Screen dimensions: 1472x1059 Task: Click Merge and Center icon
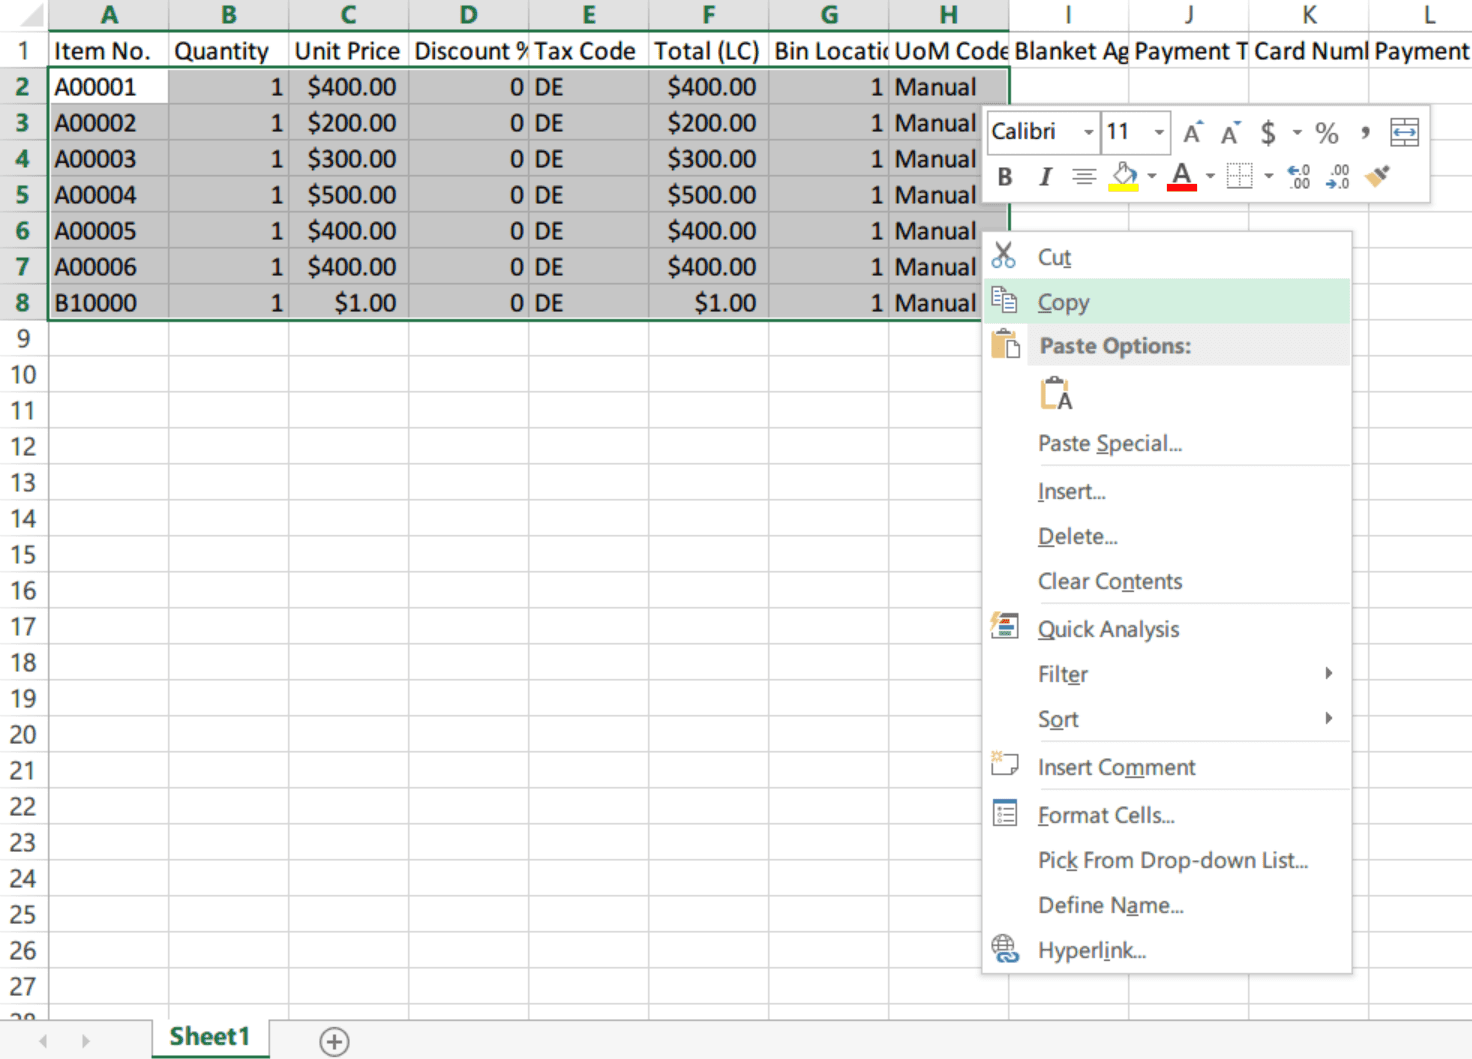[1404, 133]
